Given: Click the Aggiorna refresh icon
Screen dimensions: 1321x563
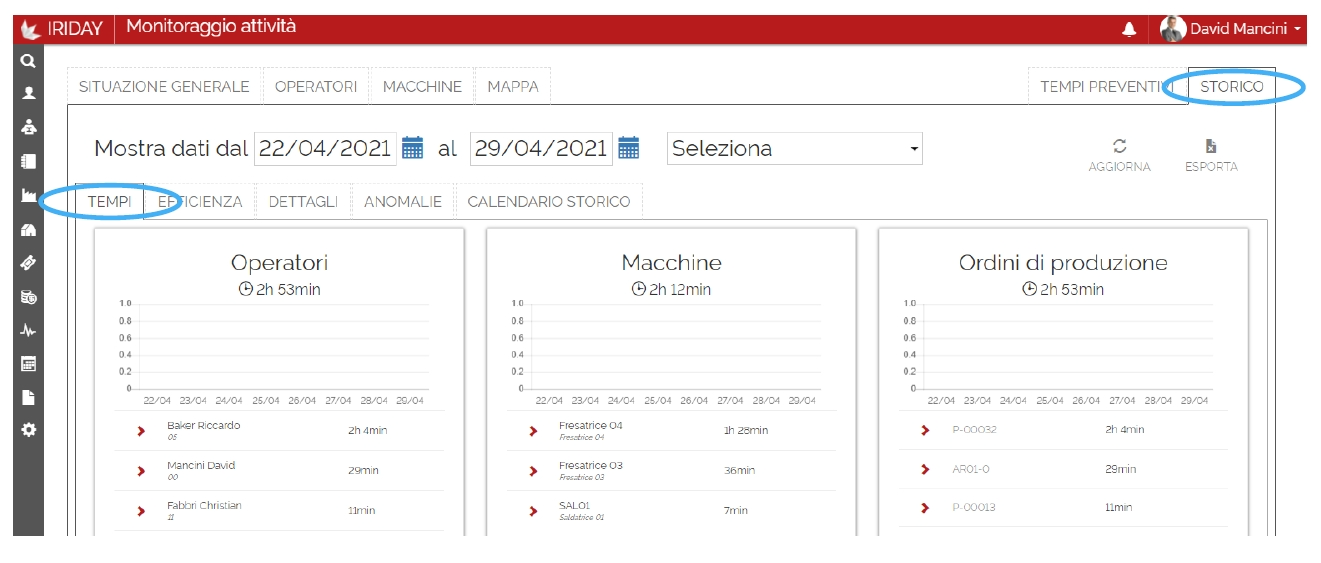Looking at the screenshot, I should [x=1119, y=147].
